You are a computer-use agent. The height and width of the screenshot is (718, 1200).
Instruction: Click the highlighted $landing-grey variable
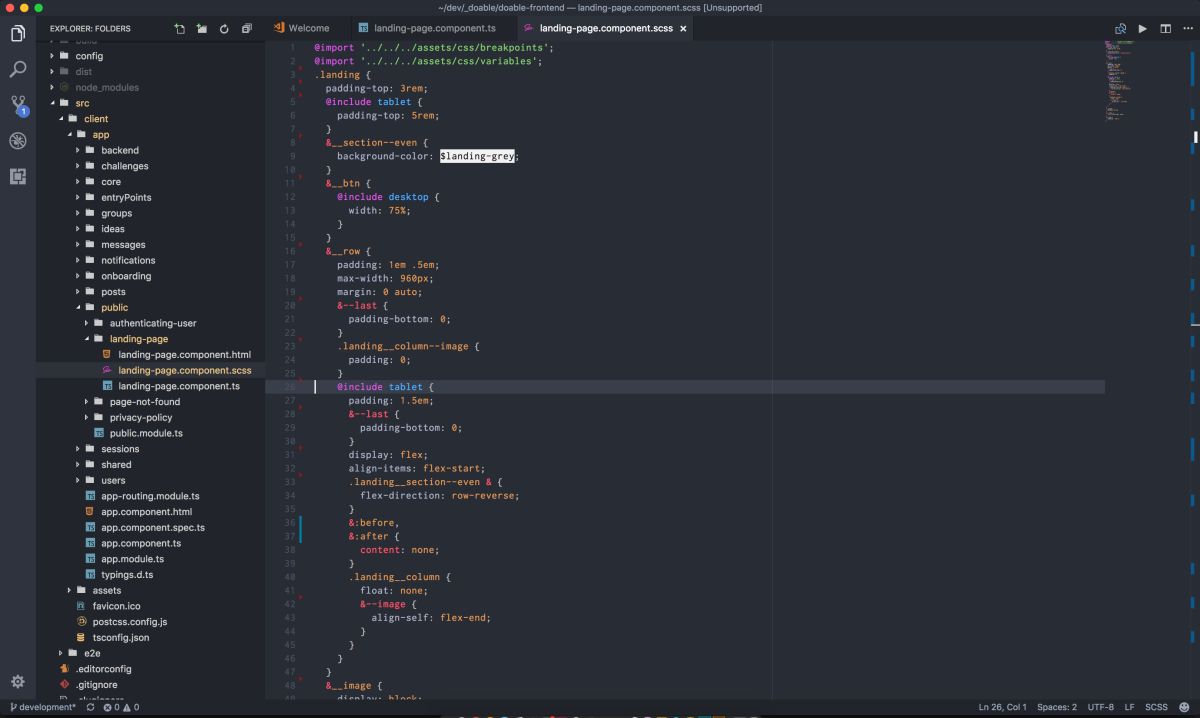pos(477,156)
